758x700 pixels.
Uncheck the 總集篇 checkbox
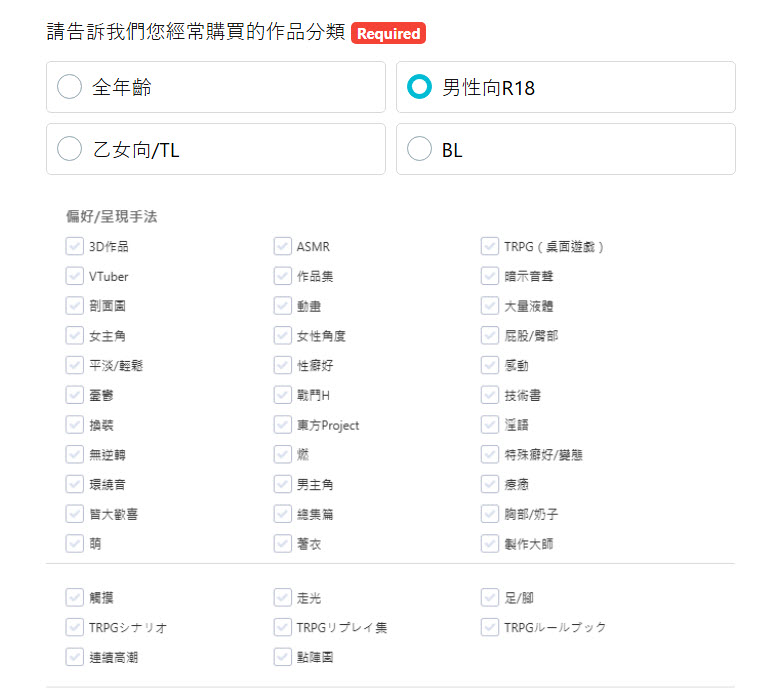click(282, 514)
